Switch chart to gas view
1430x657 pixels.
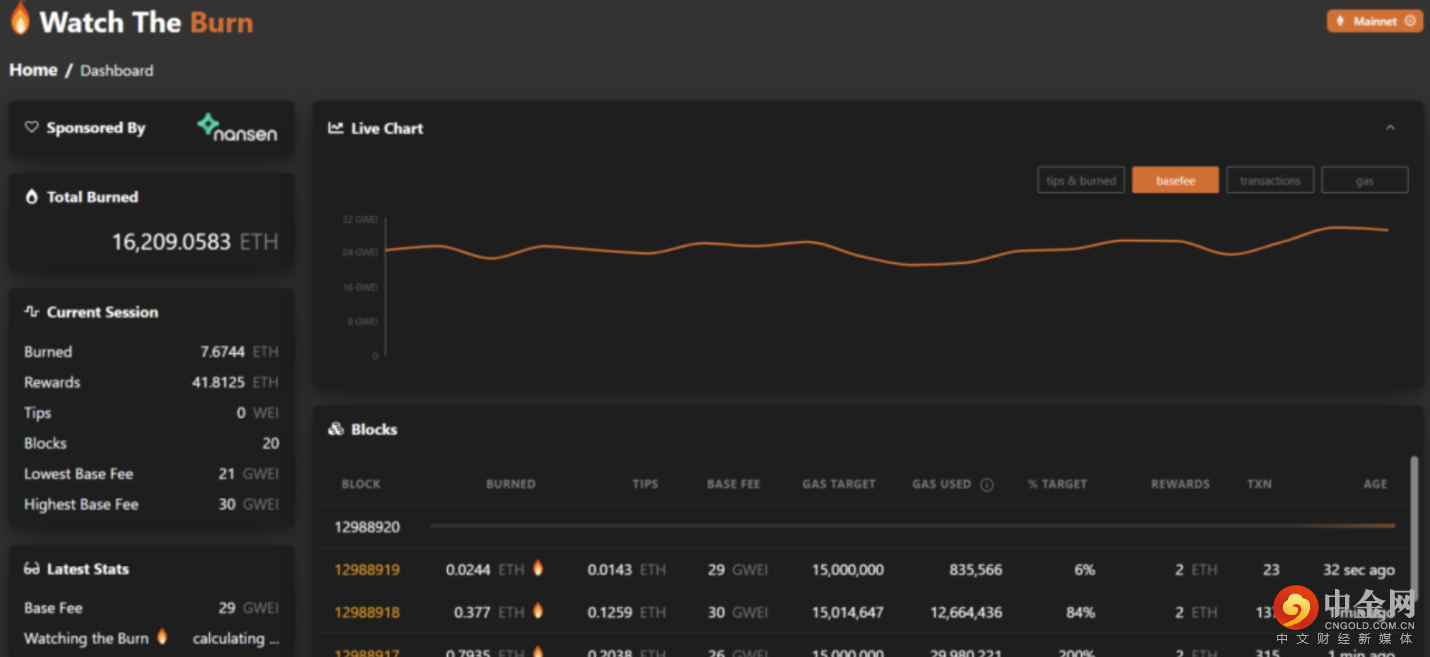pyautogui.click(x=1365, y=180)
